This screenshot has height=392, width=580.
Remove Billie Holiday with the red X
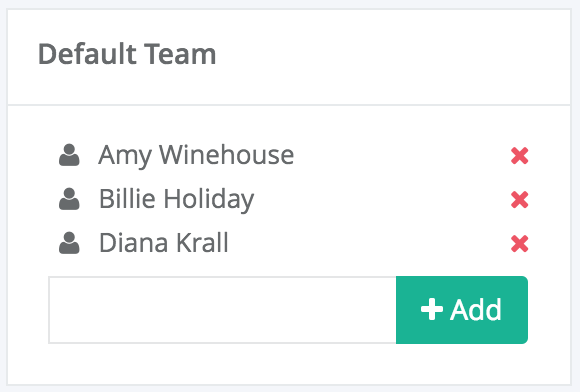(x=519, y=199)
